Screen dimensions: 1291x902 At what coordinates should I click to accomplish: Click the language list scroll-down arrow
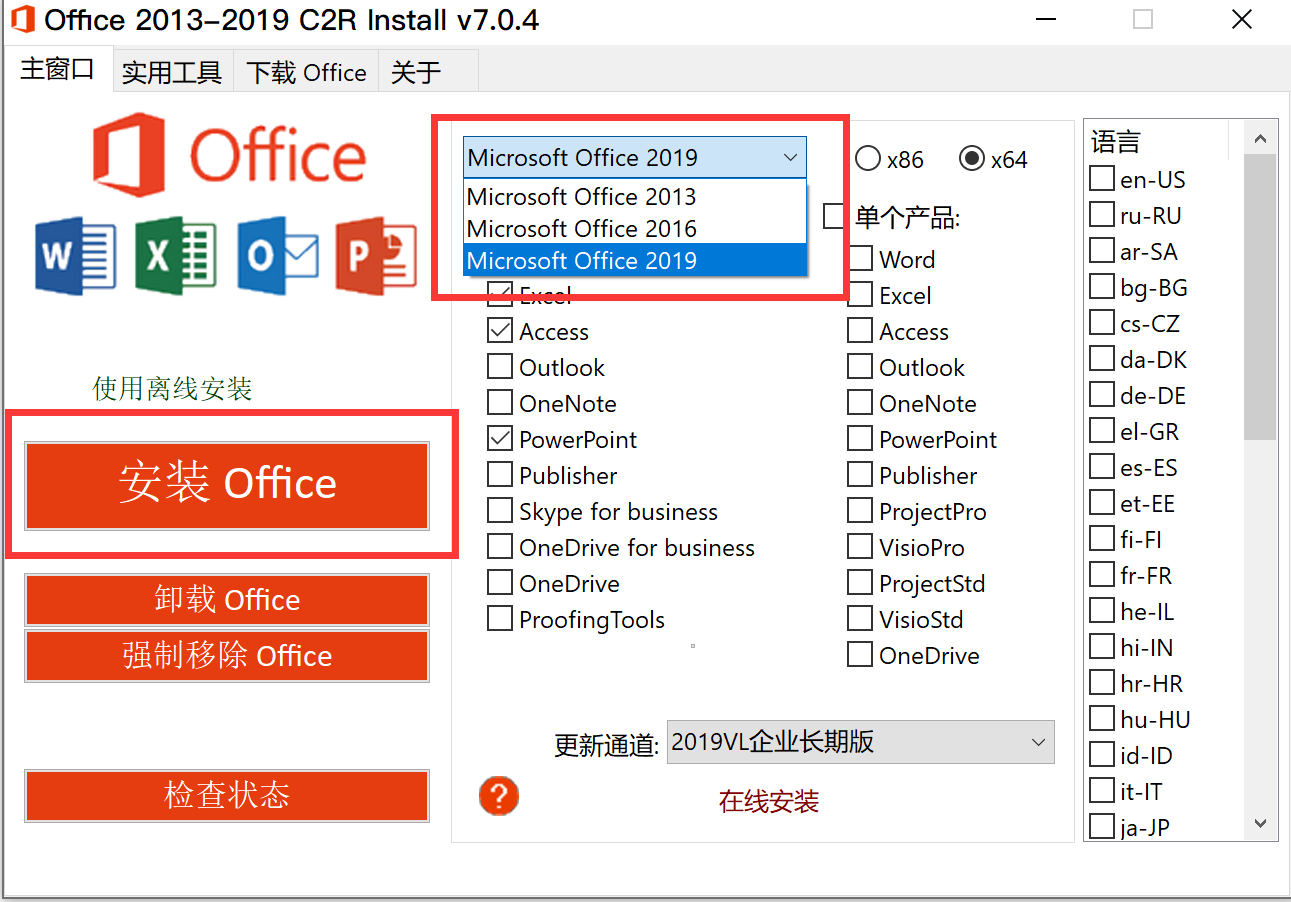coord(1260,824)
